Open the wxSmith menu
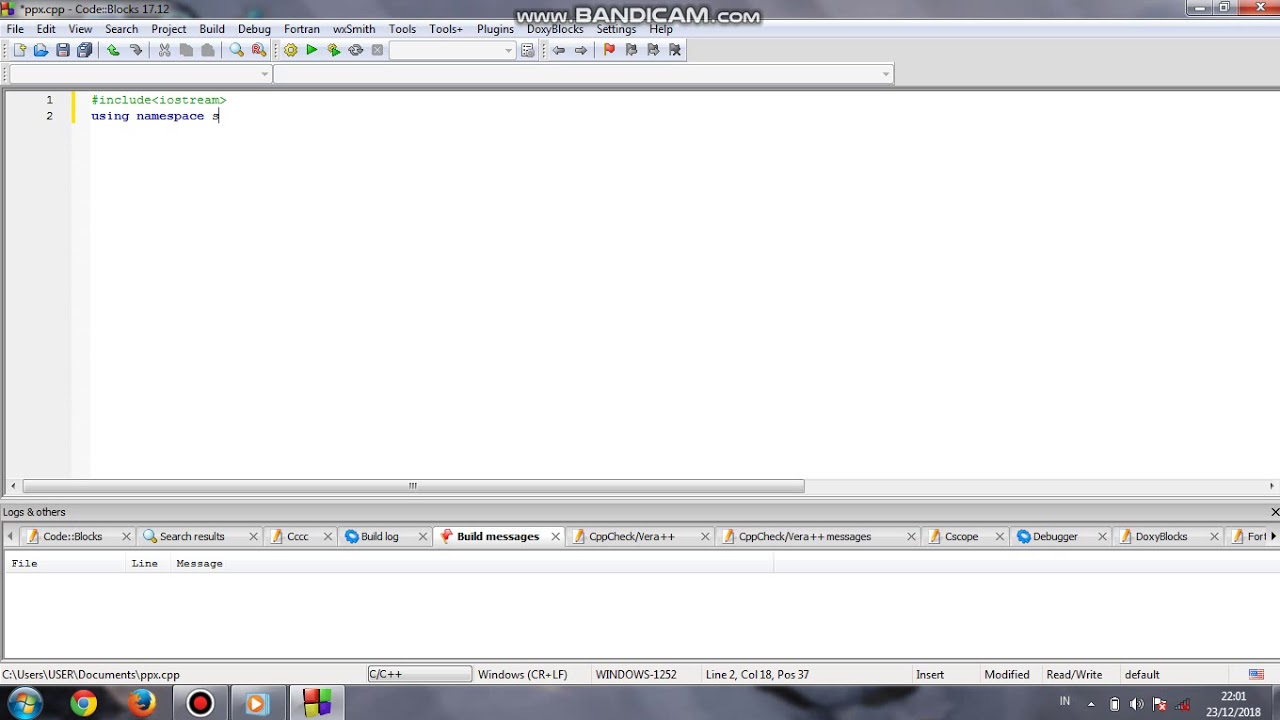This screenshot has height=720, width=1280. [354, 29]
